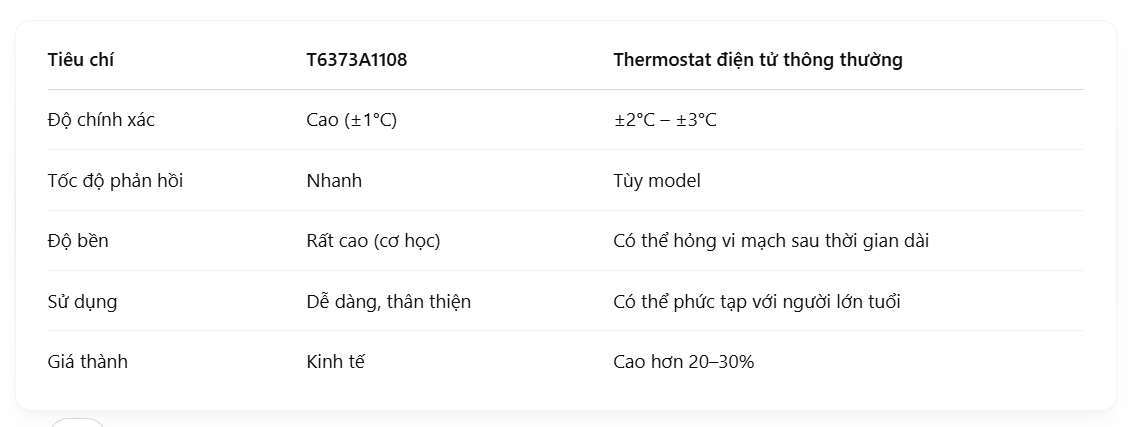Select the '±2°C – ±3°C' cell

point(665,120)
